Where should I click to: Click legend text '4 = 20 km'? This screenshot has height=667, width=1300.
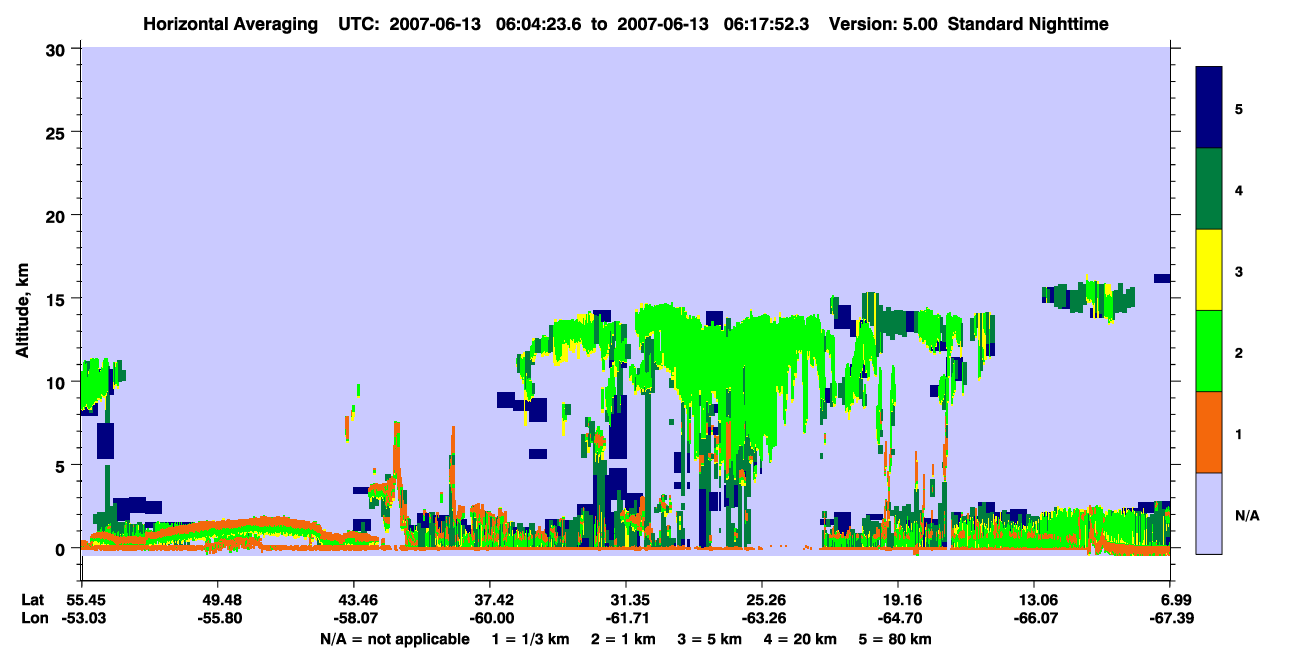(803, 639)
